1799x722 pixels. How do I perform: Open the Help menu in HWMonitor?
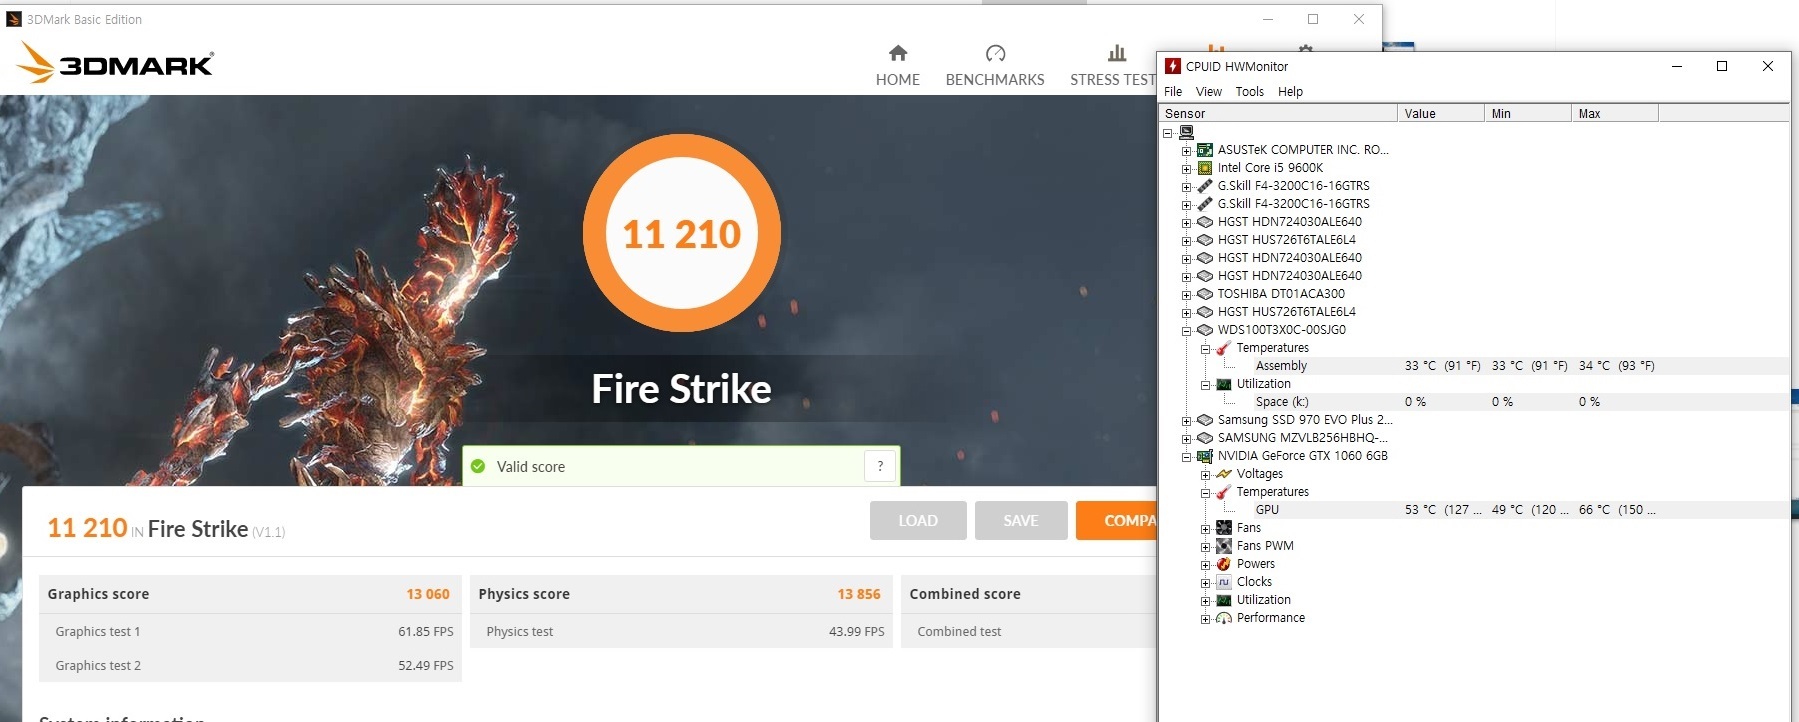click(x=1291, y=91)
